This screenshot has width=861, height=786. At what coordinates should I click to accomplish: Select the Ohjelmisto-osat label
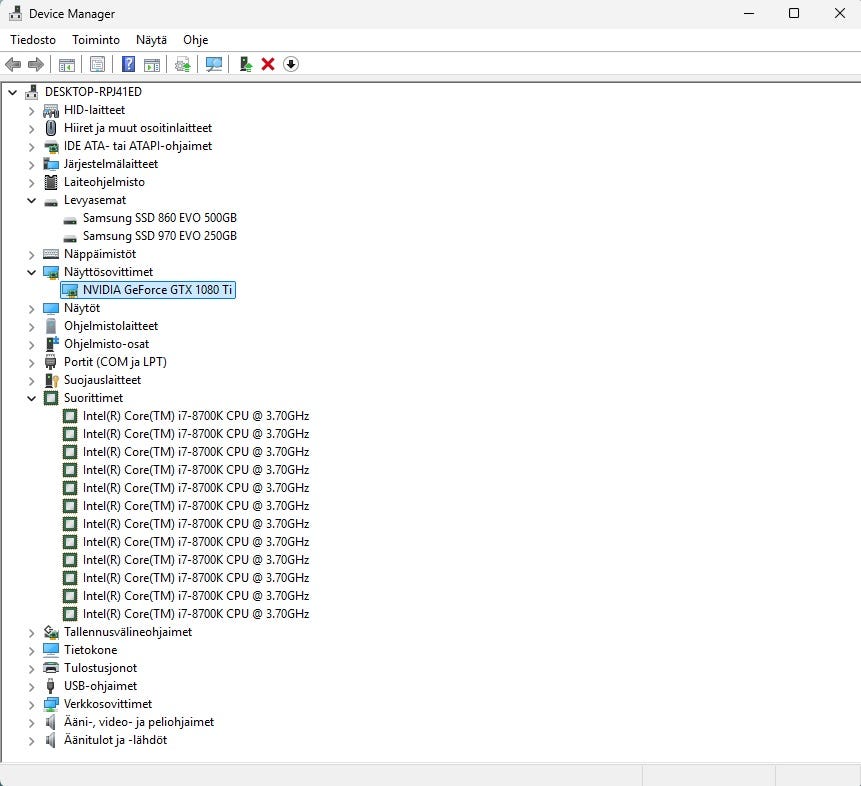107,344
